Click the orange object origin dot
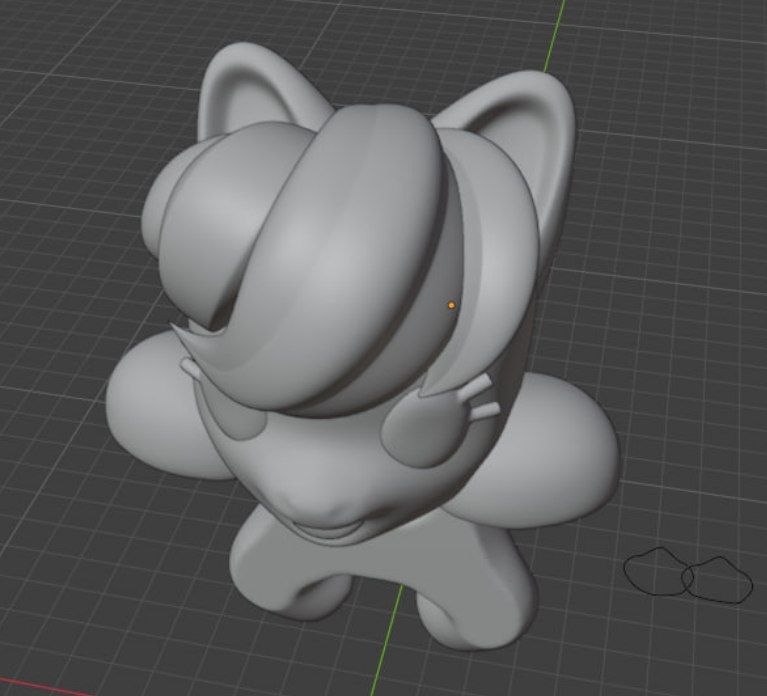The width and height of the screenshot is (767, 696). click(x=451, y=305)
